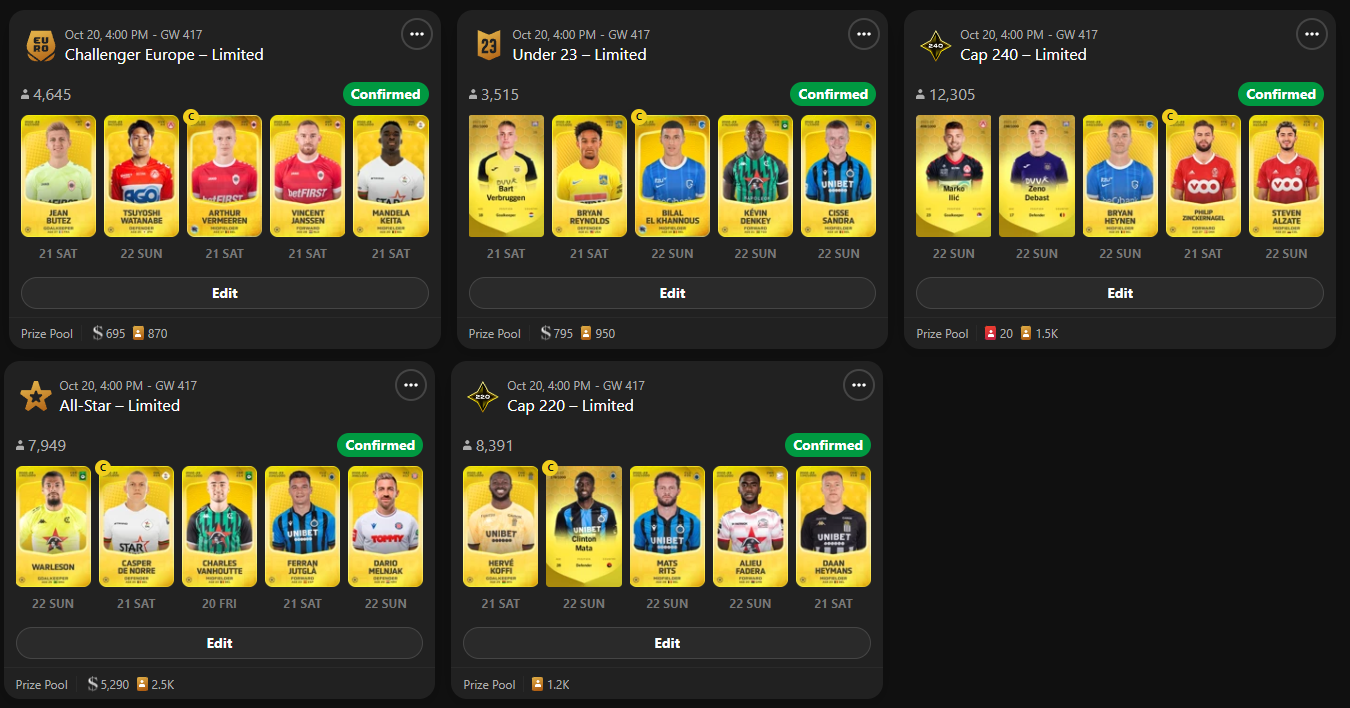Open Under 23 three-dot options menu
Image resolution: width=1350 pixels, height=708 pixels.
[x=864, y=34]
